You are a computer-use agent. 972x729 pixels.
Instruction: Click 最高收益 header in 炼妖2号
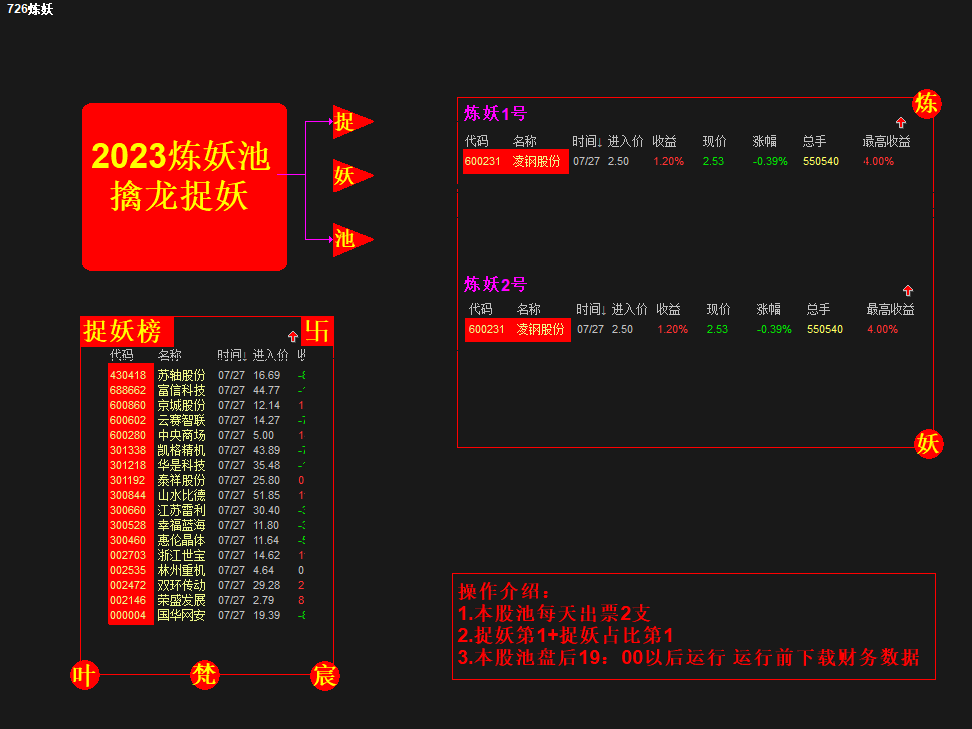[x=890, y=309]
